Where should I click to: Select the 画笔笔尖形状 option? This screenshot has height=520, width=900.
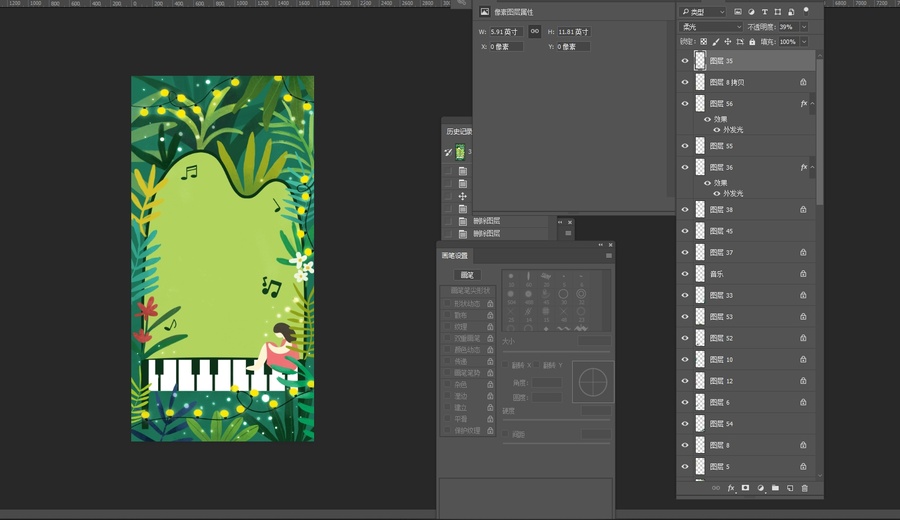click(470, 290)
